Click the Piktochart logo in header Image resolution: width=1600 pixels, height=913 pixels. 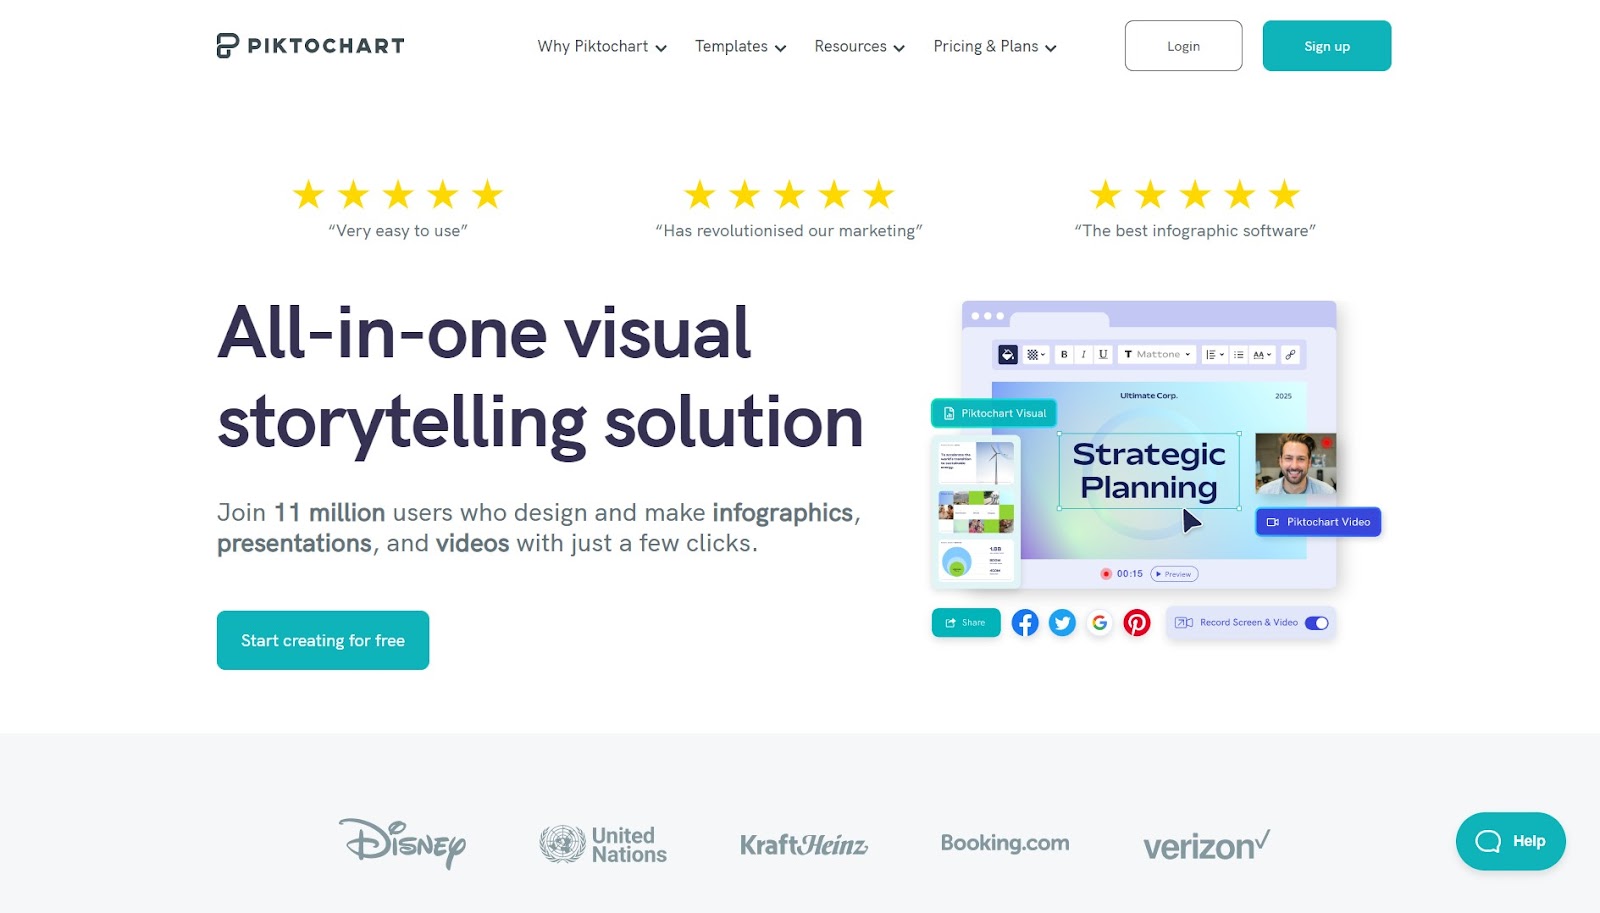[x=310, y=46]
